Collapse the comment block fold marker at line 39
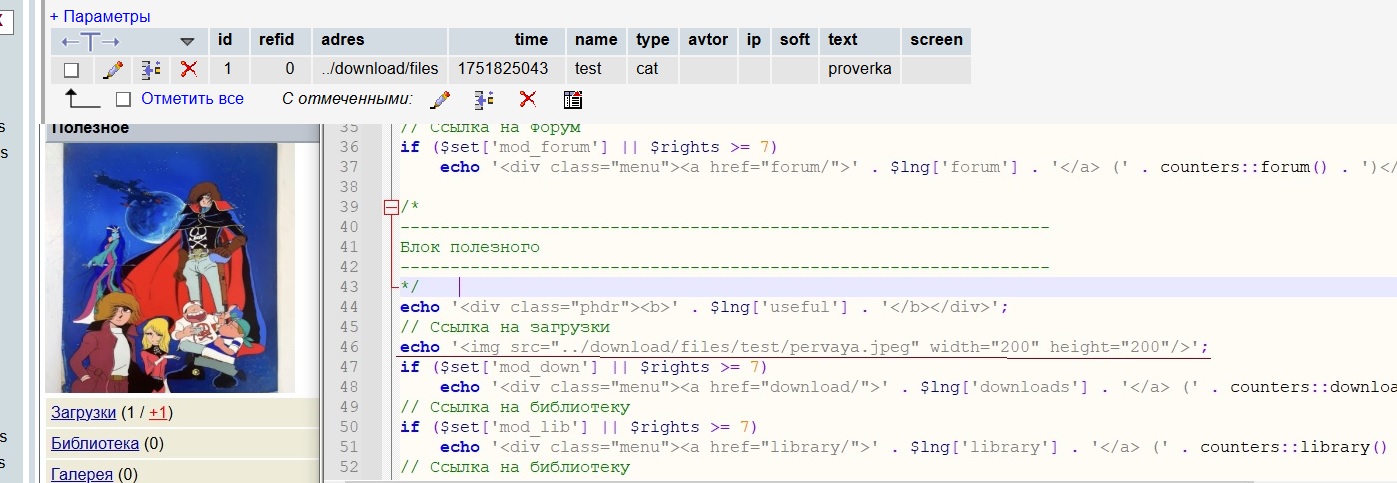Image resolution: width=1397 pixels, height=483 pixels. (x=391, y=207)
